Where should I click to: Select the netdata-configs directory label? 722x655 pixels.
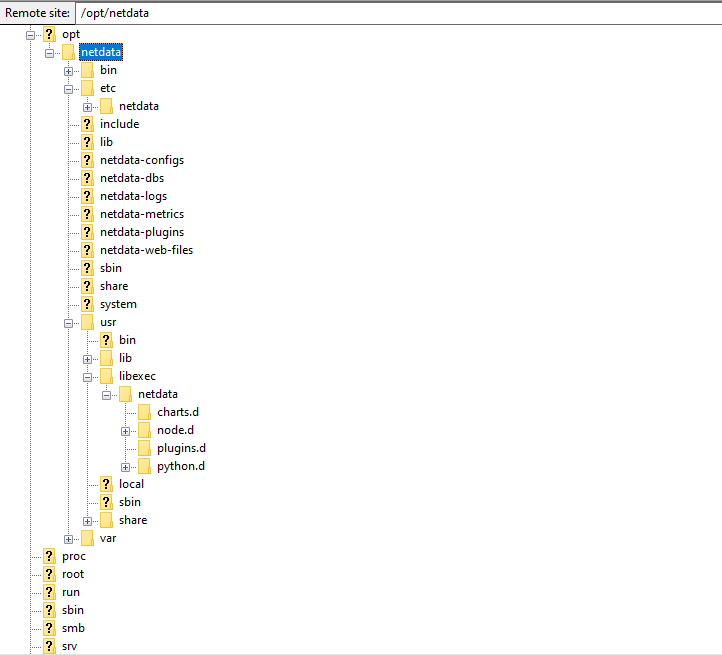click(142, 160)
